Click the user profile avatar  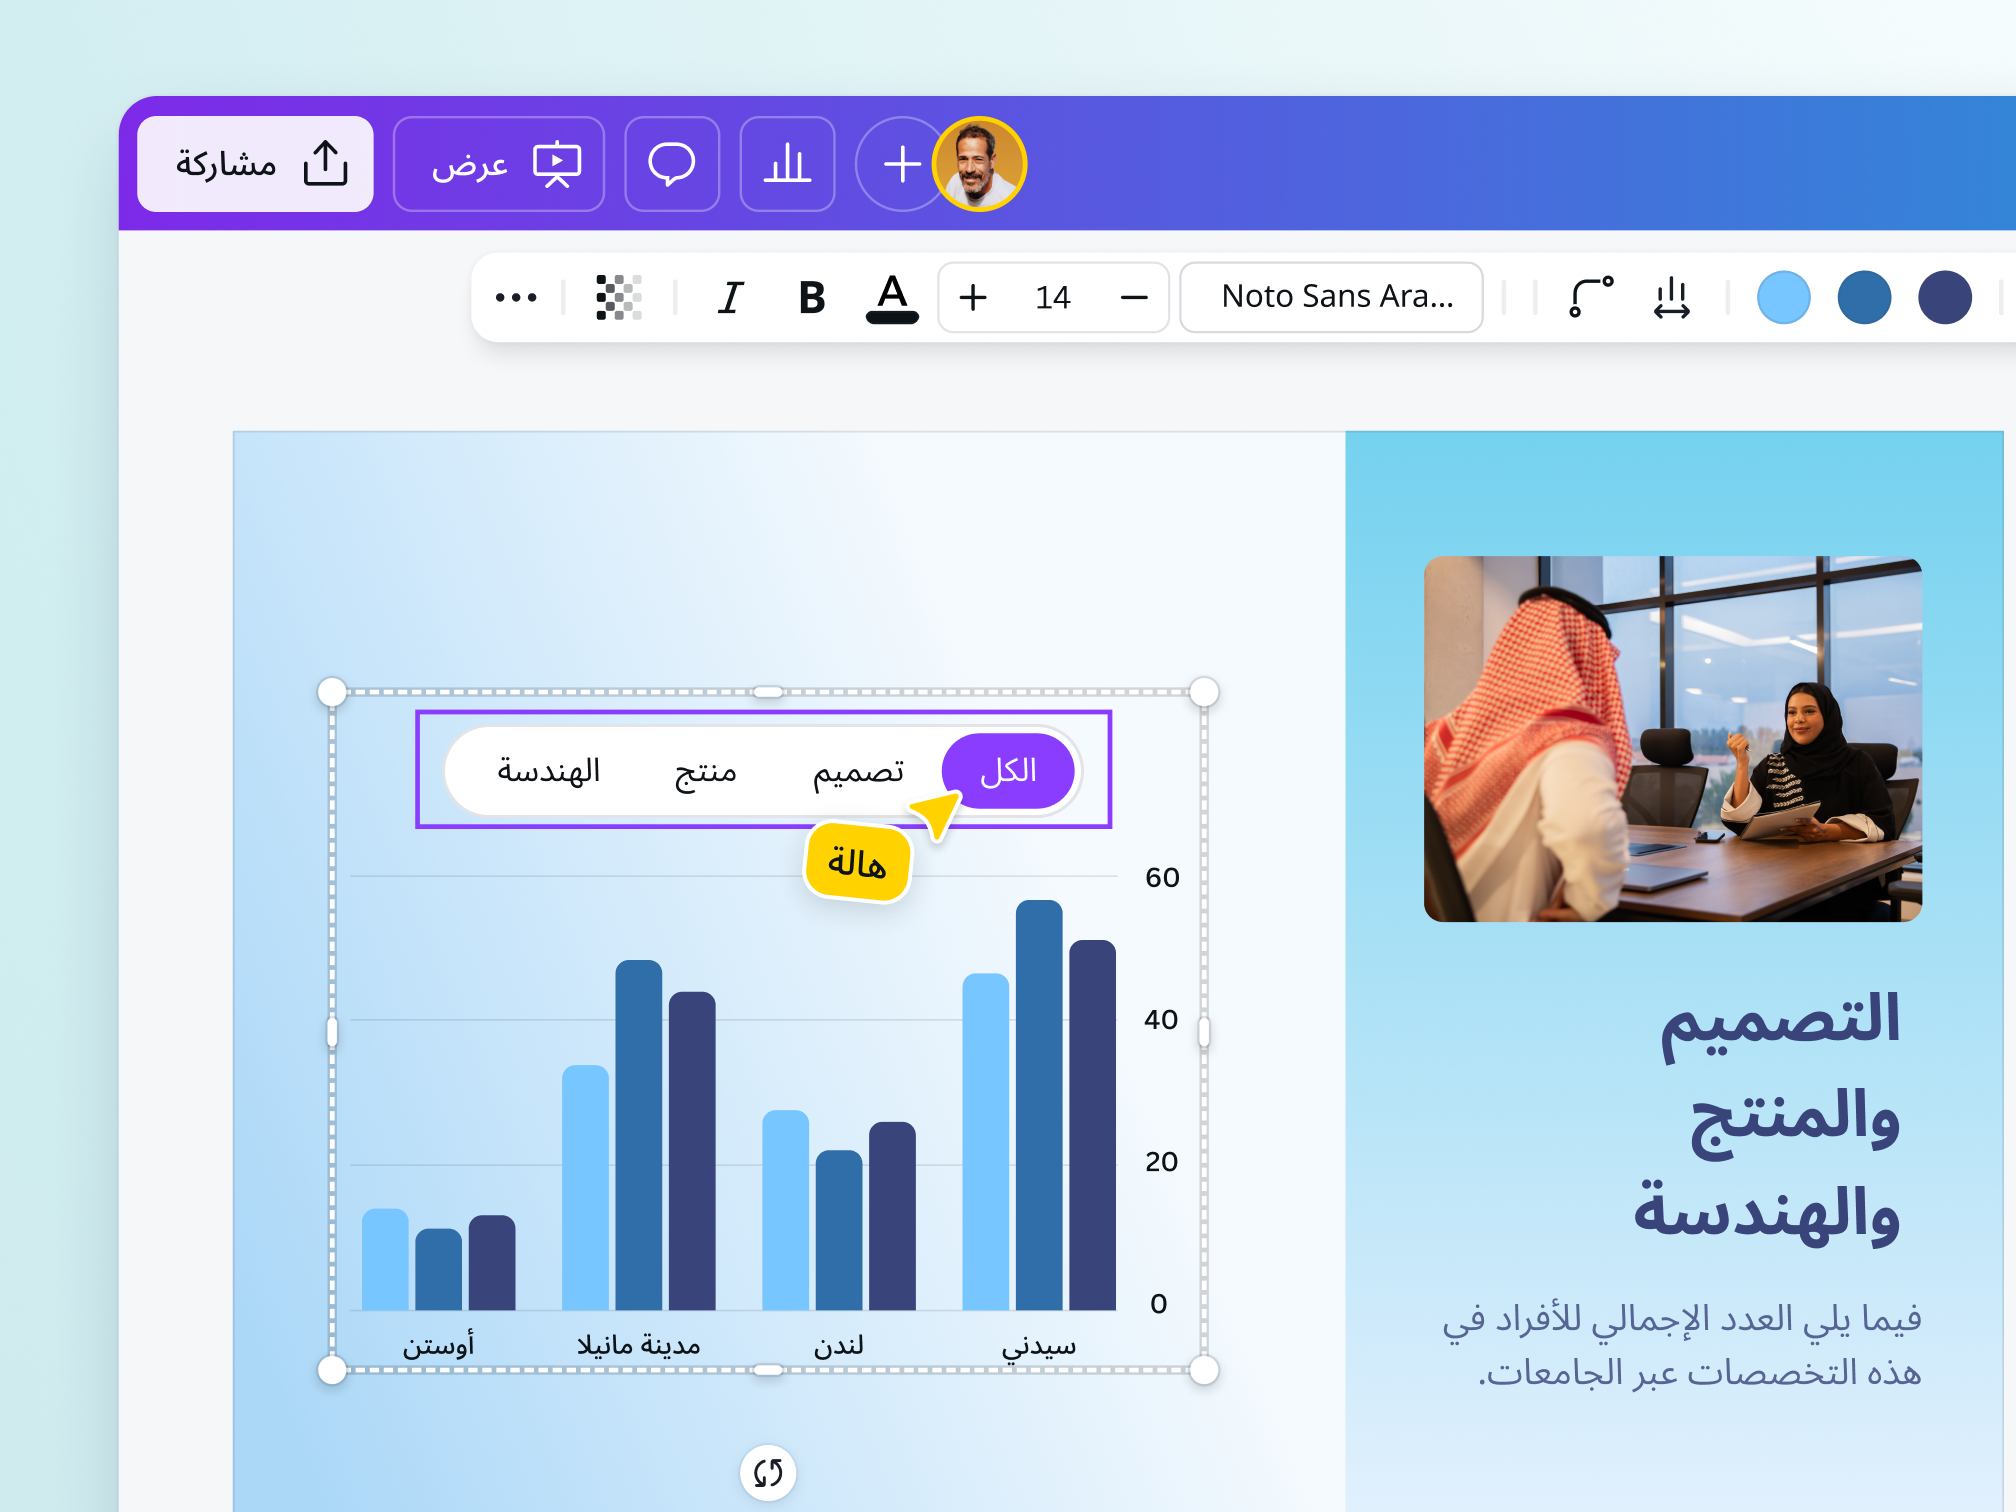click(979, 164)
